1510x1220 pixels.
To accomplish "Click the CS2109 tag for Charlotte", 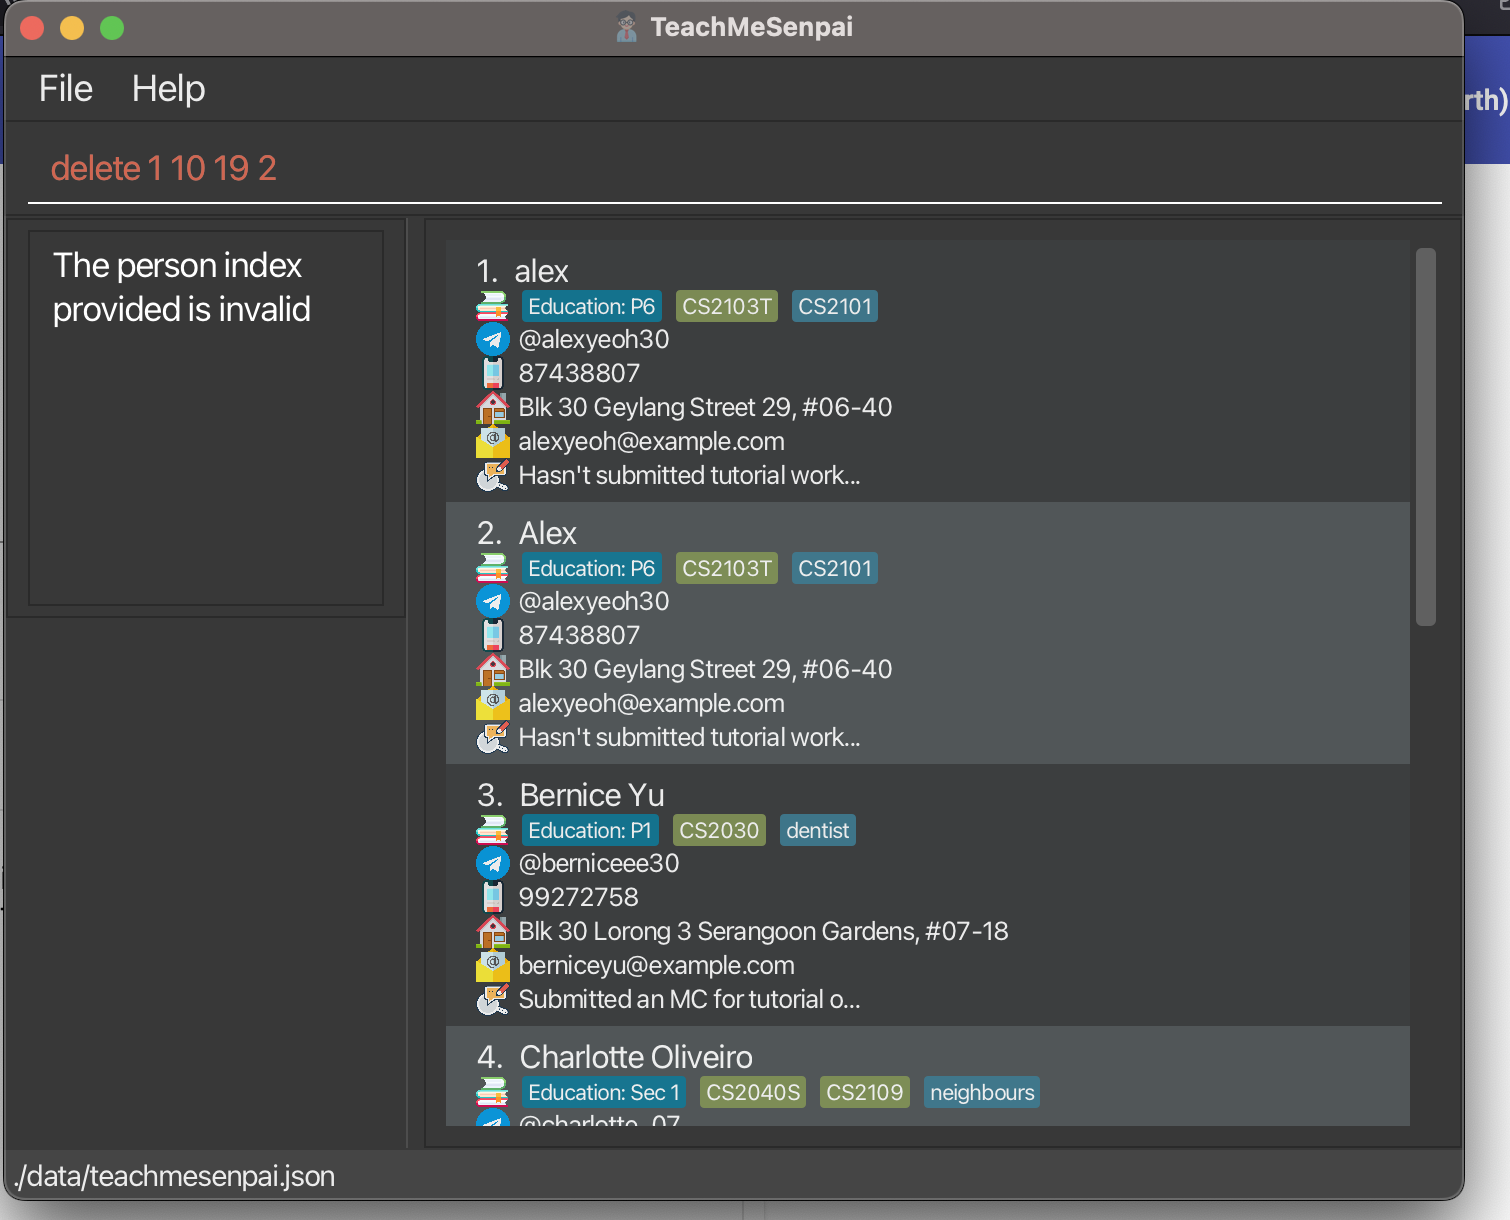I will click(x=865, y=1092).
